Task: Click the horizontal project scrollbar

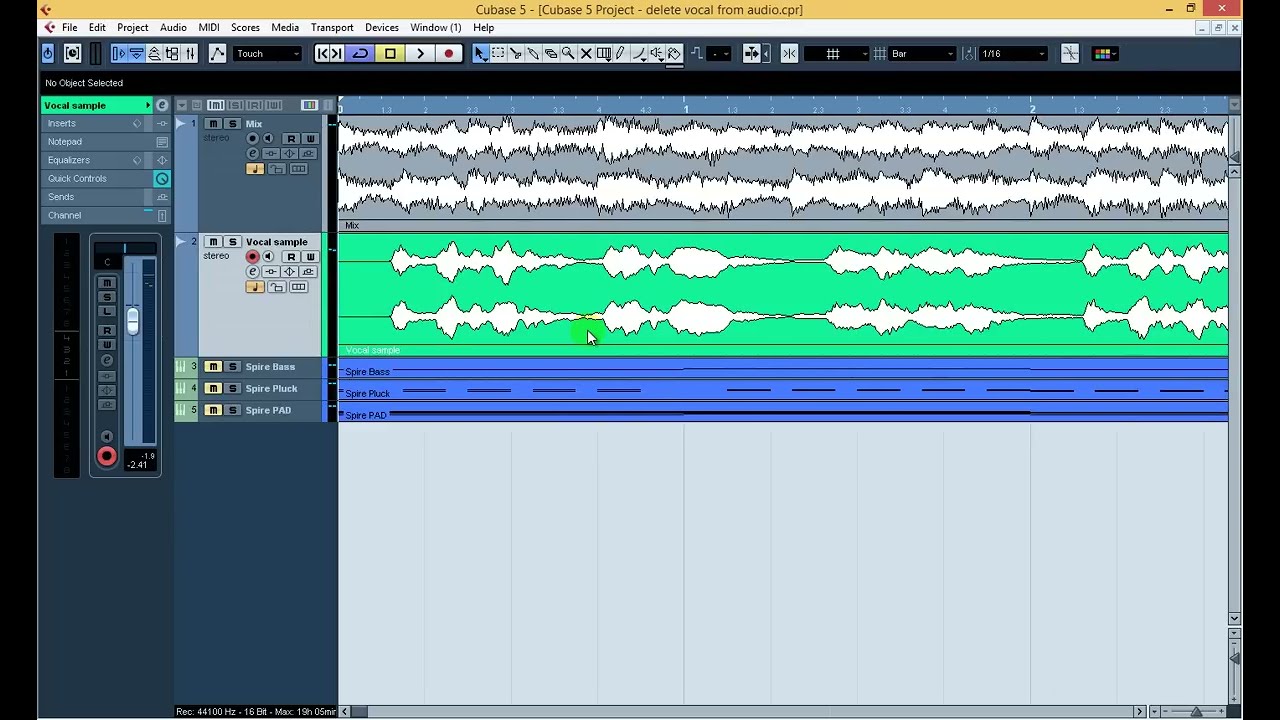Action: point(741,711)
